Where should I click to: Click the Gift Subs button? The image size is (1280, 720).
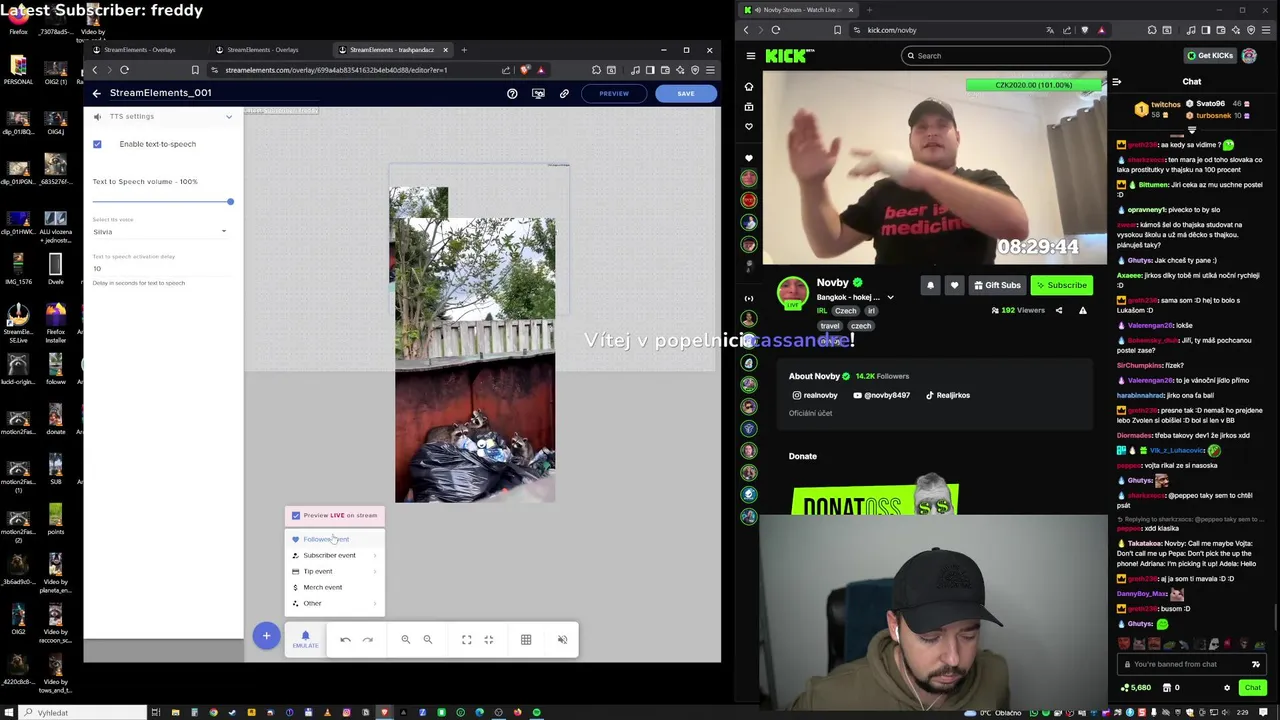tap(997, 285)
